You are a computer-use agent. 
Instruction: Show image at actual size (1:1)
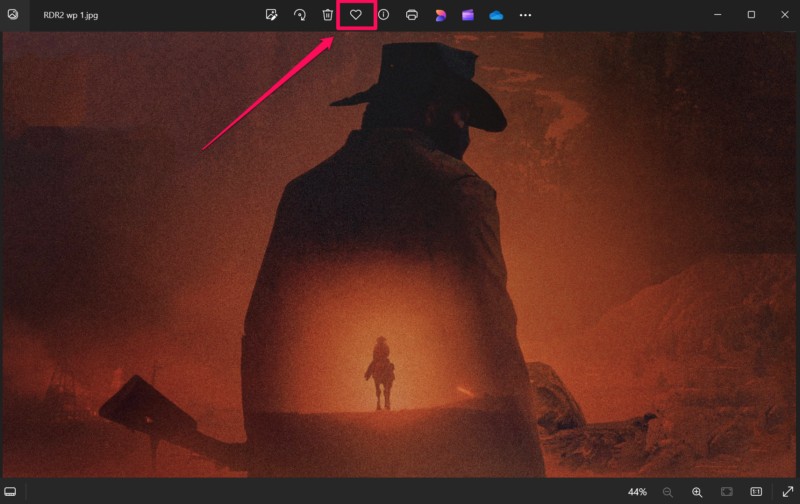756,492
